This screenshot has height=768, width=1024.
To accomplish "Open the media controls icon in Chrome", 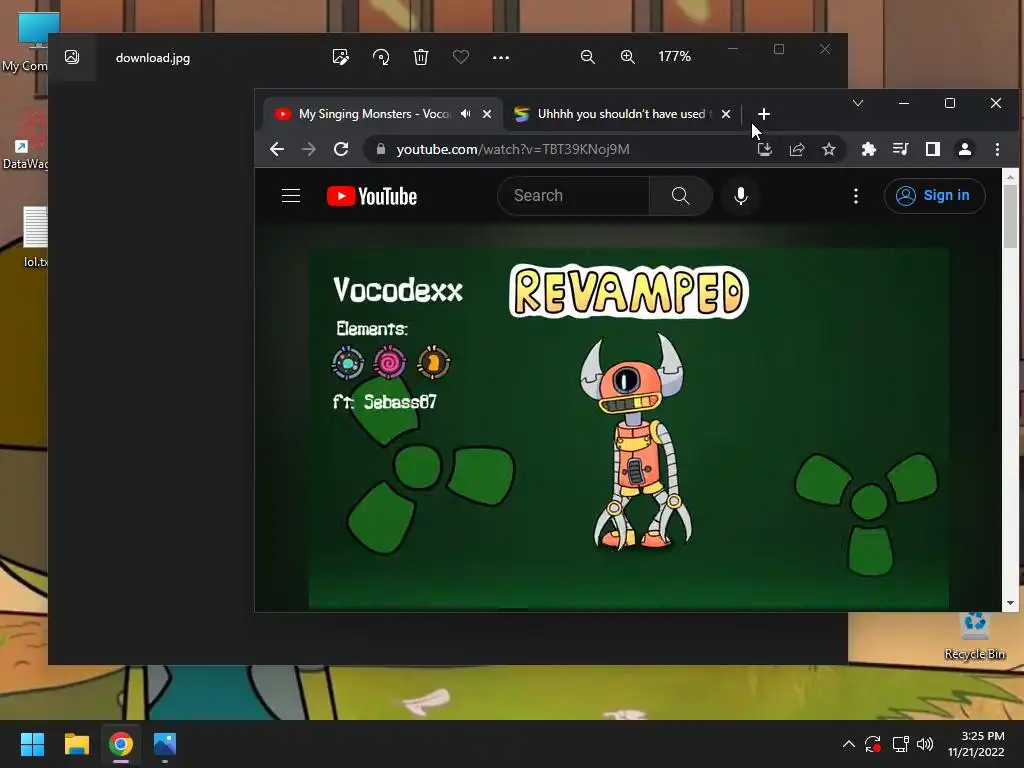I will pos(901,150).
